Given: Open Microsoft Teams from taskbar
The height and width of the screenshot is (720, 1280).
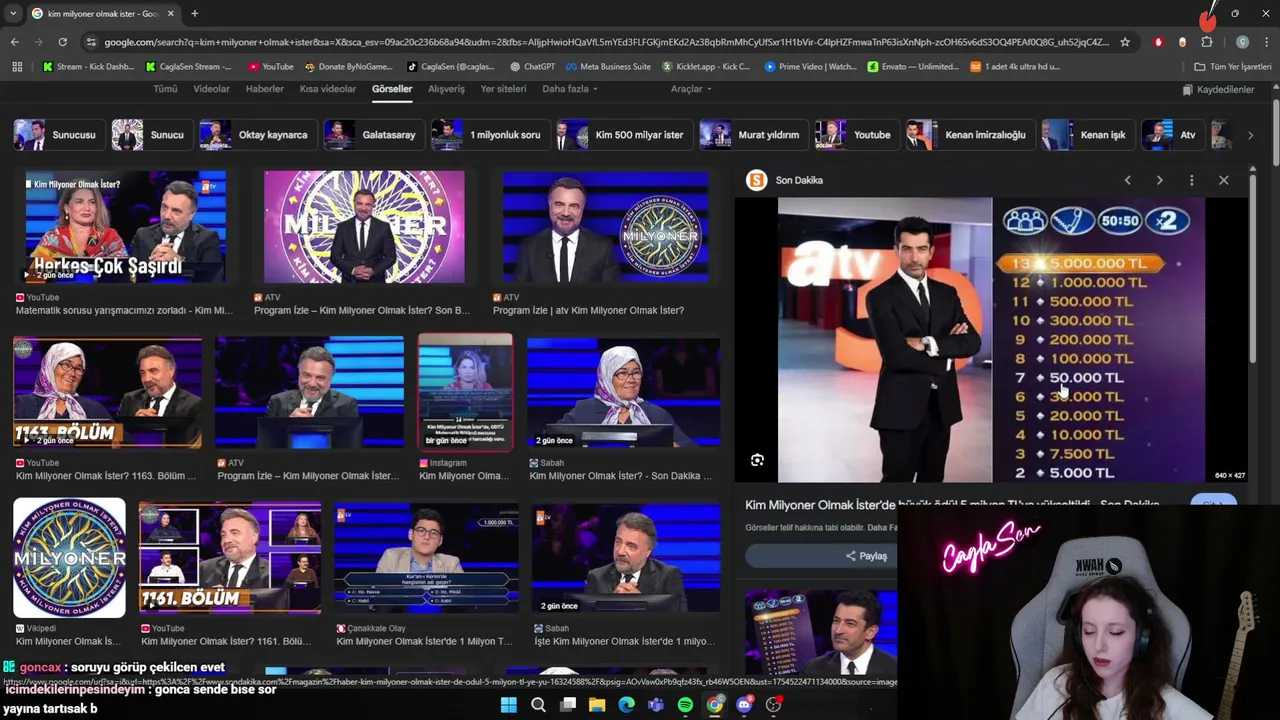Looking at the screenshot, I should (656, 705).
